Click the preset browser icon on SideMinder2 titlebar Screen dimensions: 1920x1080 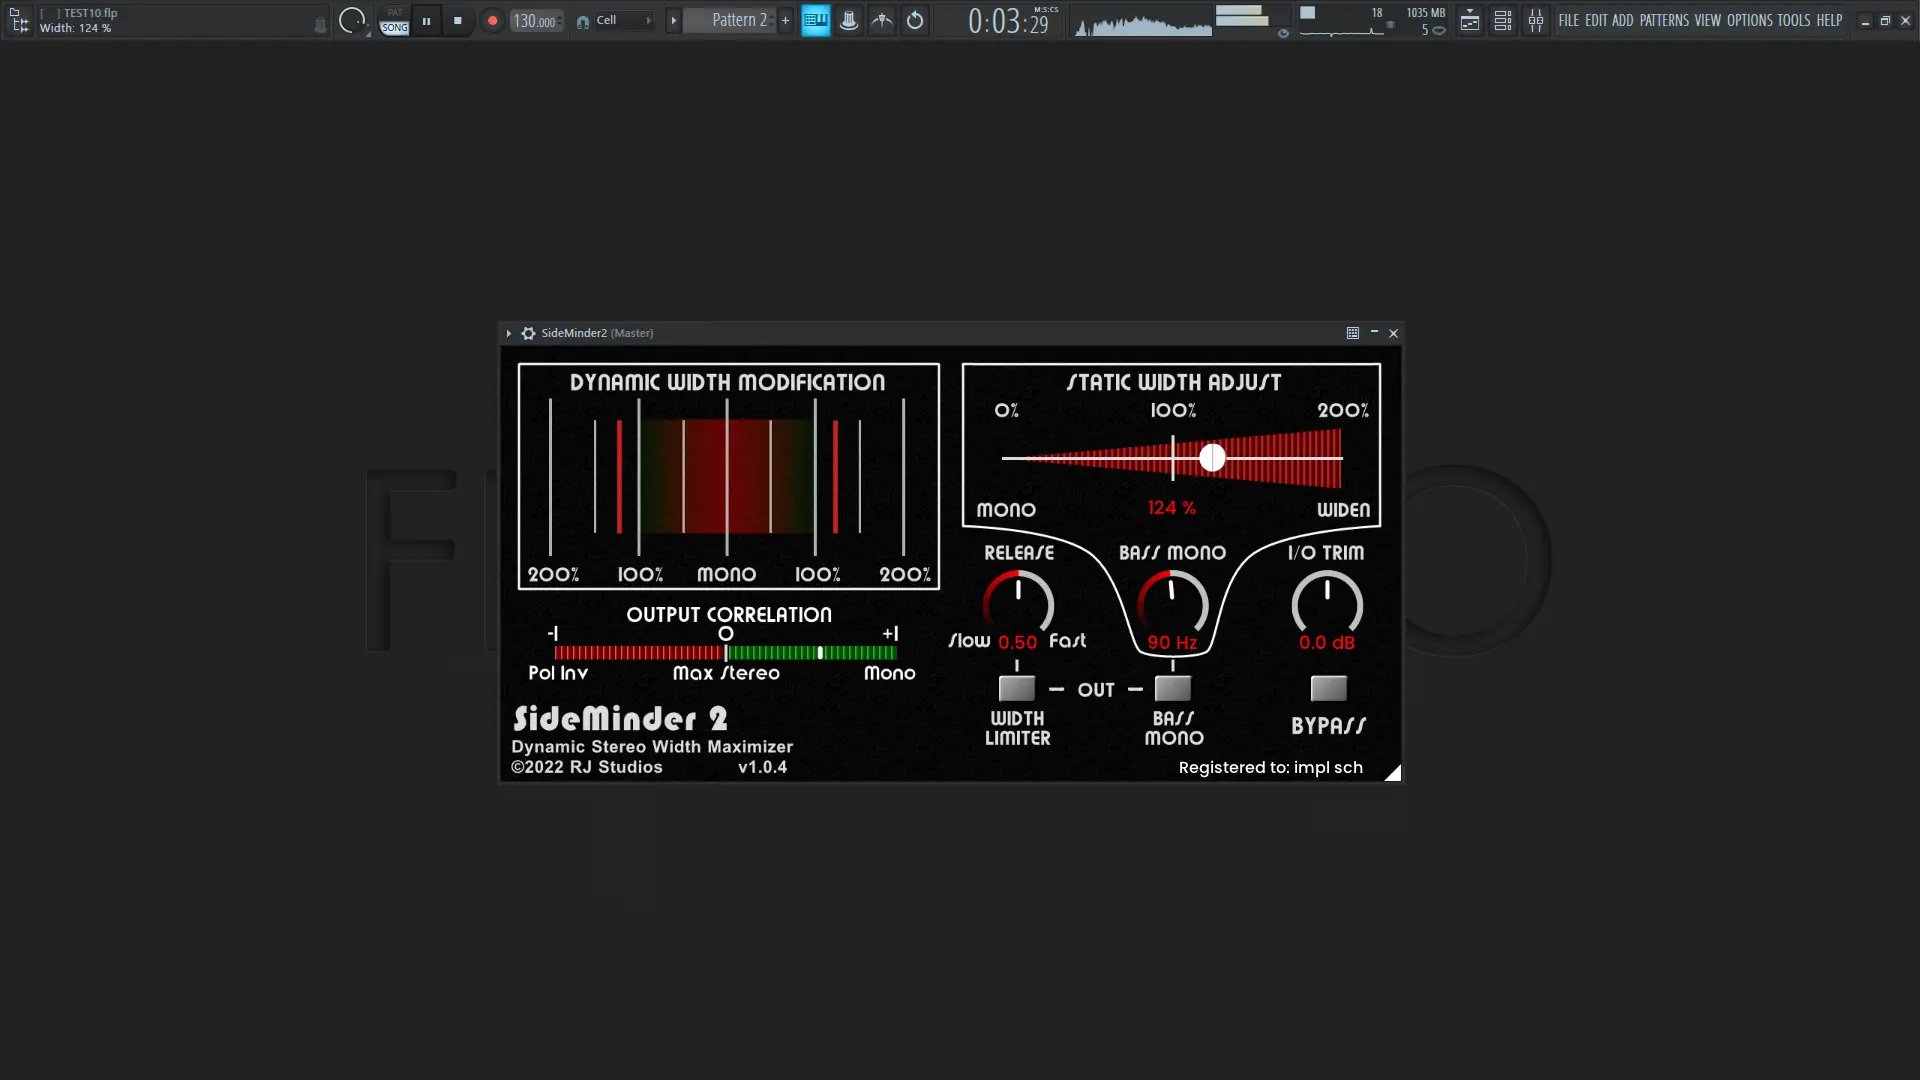coord(1352,333)
